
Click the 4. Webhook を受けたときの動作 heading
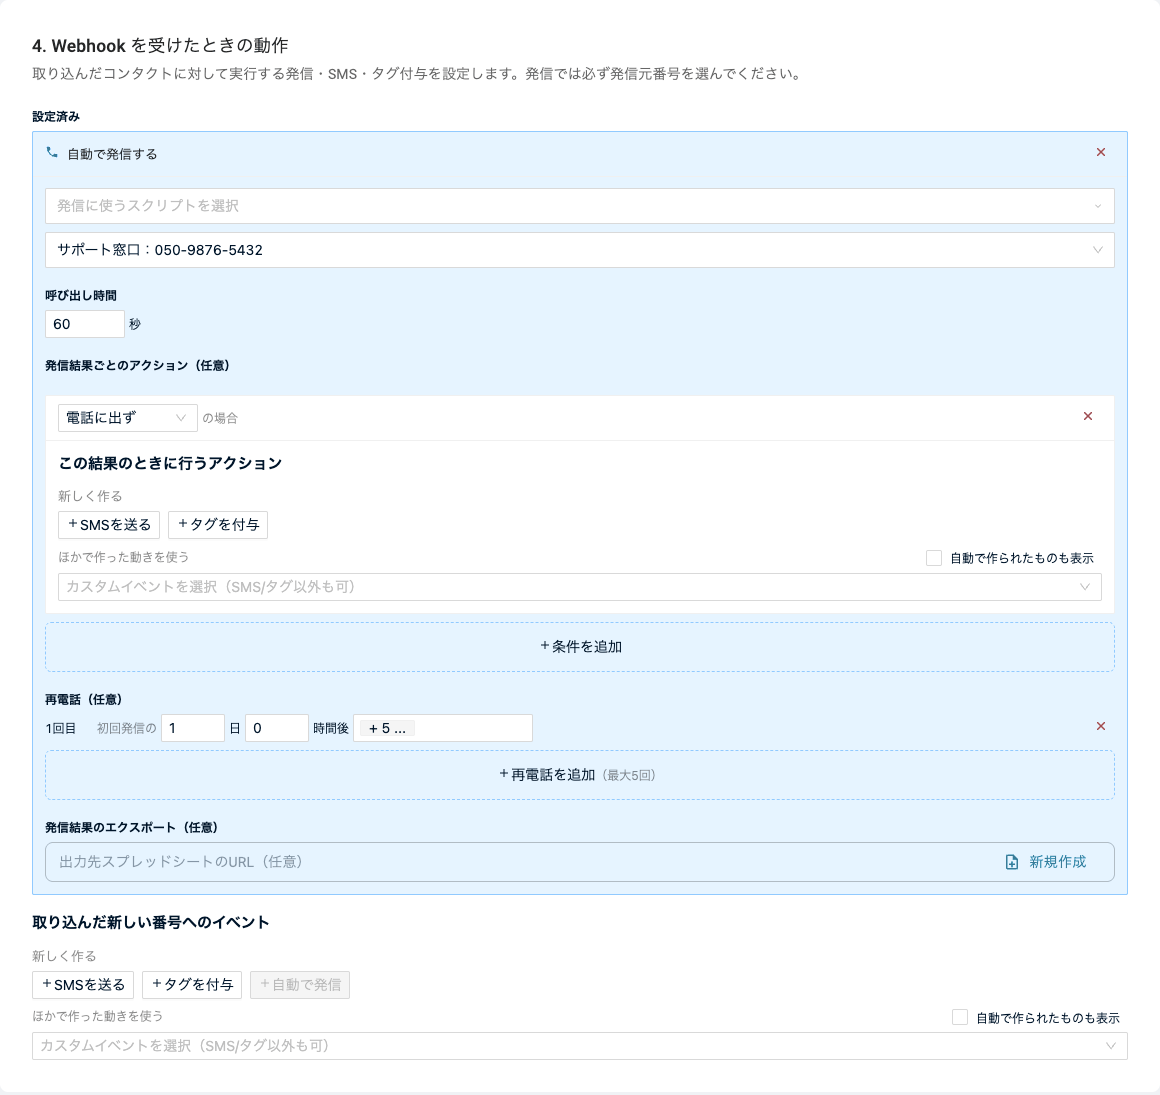[160, 46]
